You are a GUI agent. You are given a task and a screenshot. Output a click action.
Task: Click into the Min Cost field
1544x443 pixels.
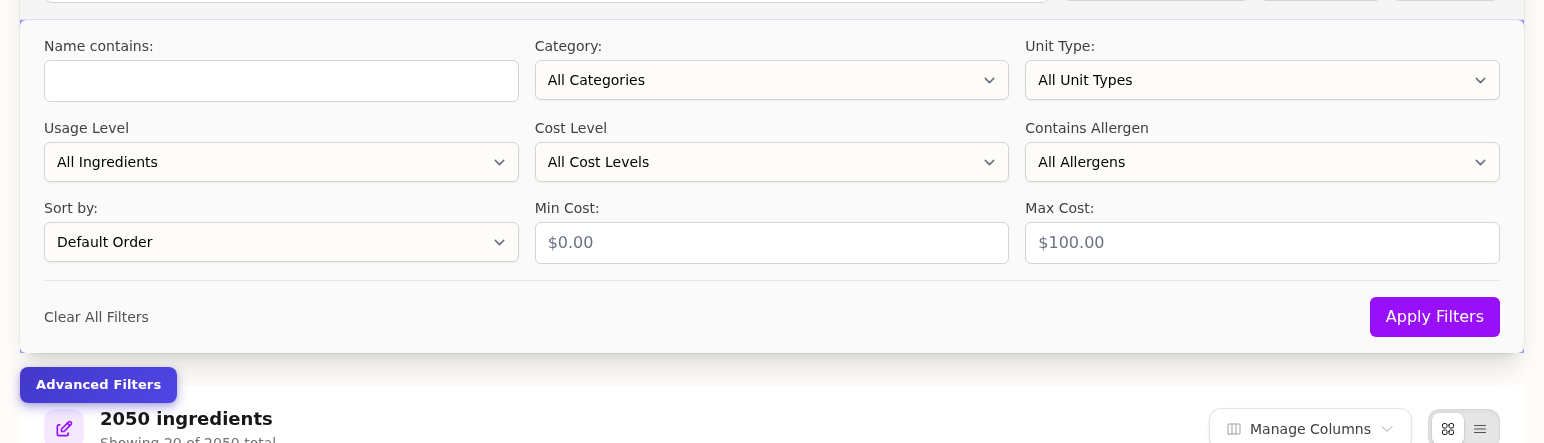pyautogui.click(x=771, y=243)
